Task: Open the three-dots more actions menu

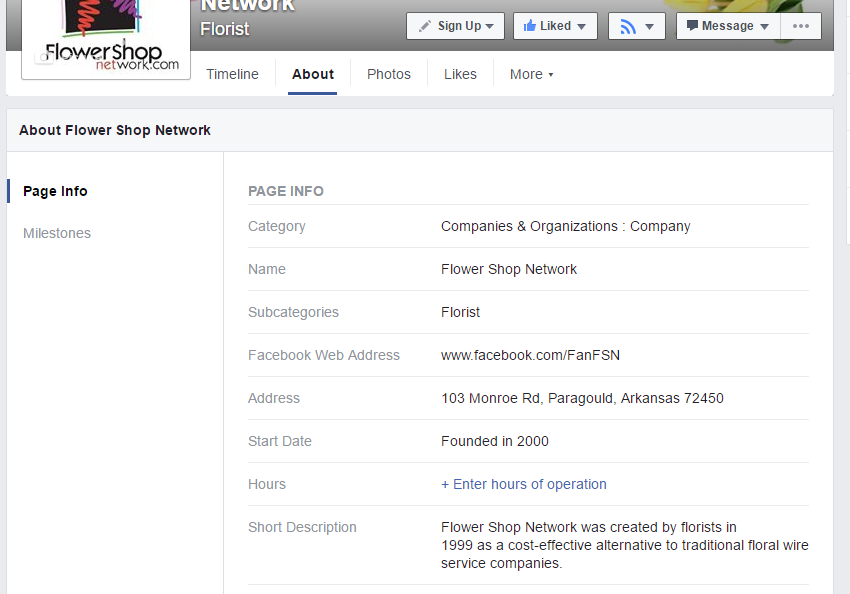Action: click(x=801, y=26)
